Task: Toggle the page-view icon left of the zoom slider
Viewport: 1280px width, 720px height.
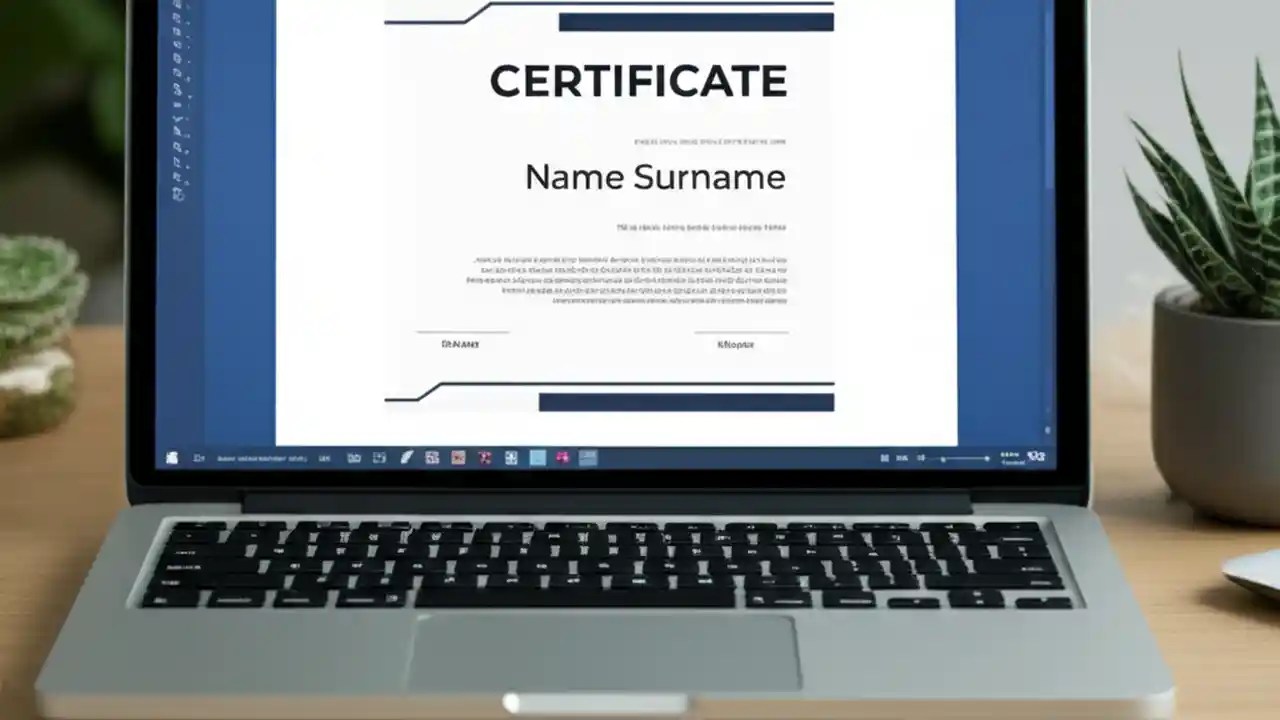Action: (x=884, y=457)
